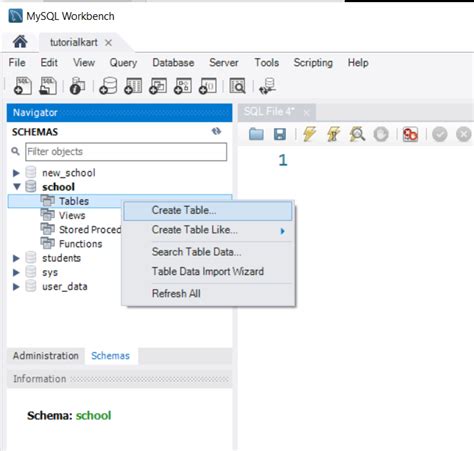The height and width of the screenshot is (451, 474).
Task: Open the File menu
Action: (x=17, y=63)
